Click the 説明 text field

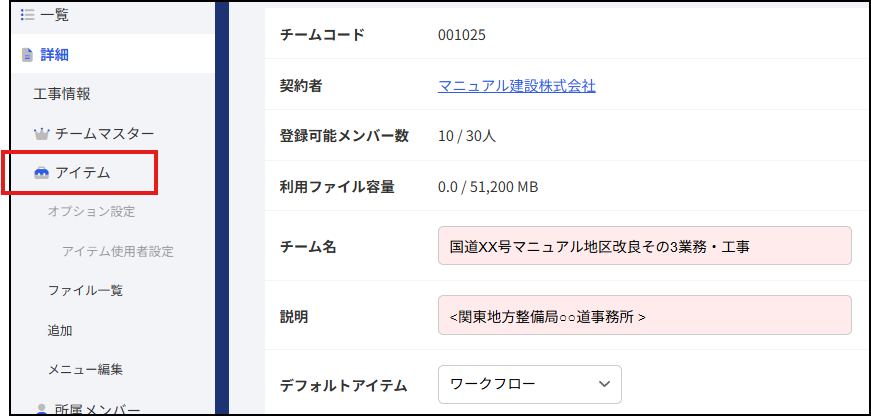[644, 315]
